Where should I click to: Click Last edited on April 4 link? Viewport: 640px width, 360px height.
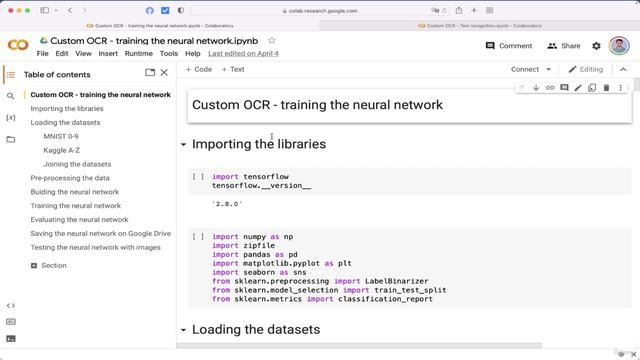coord(243,53)
